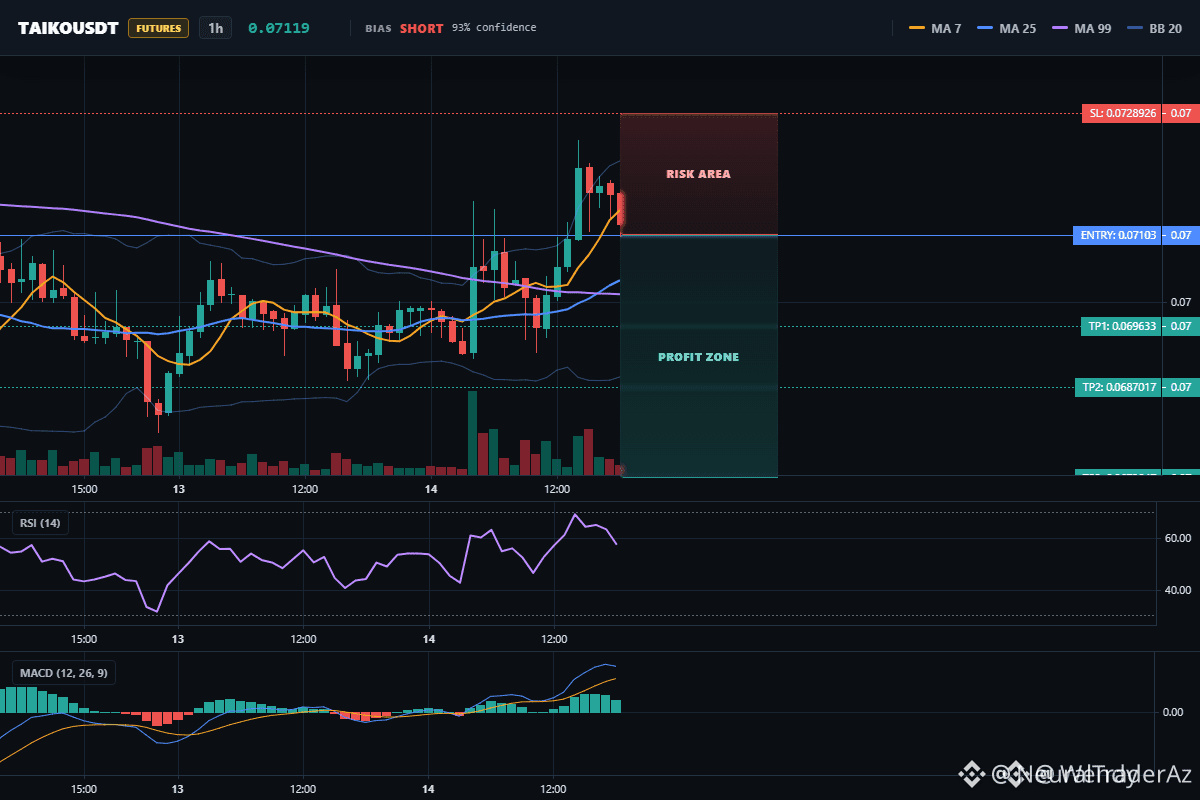Click the SHORT bias indicator
The height and width of the screenshot is (800, 1200).
[421, 28]
